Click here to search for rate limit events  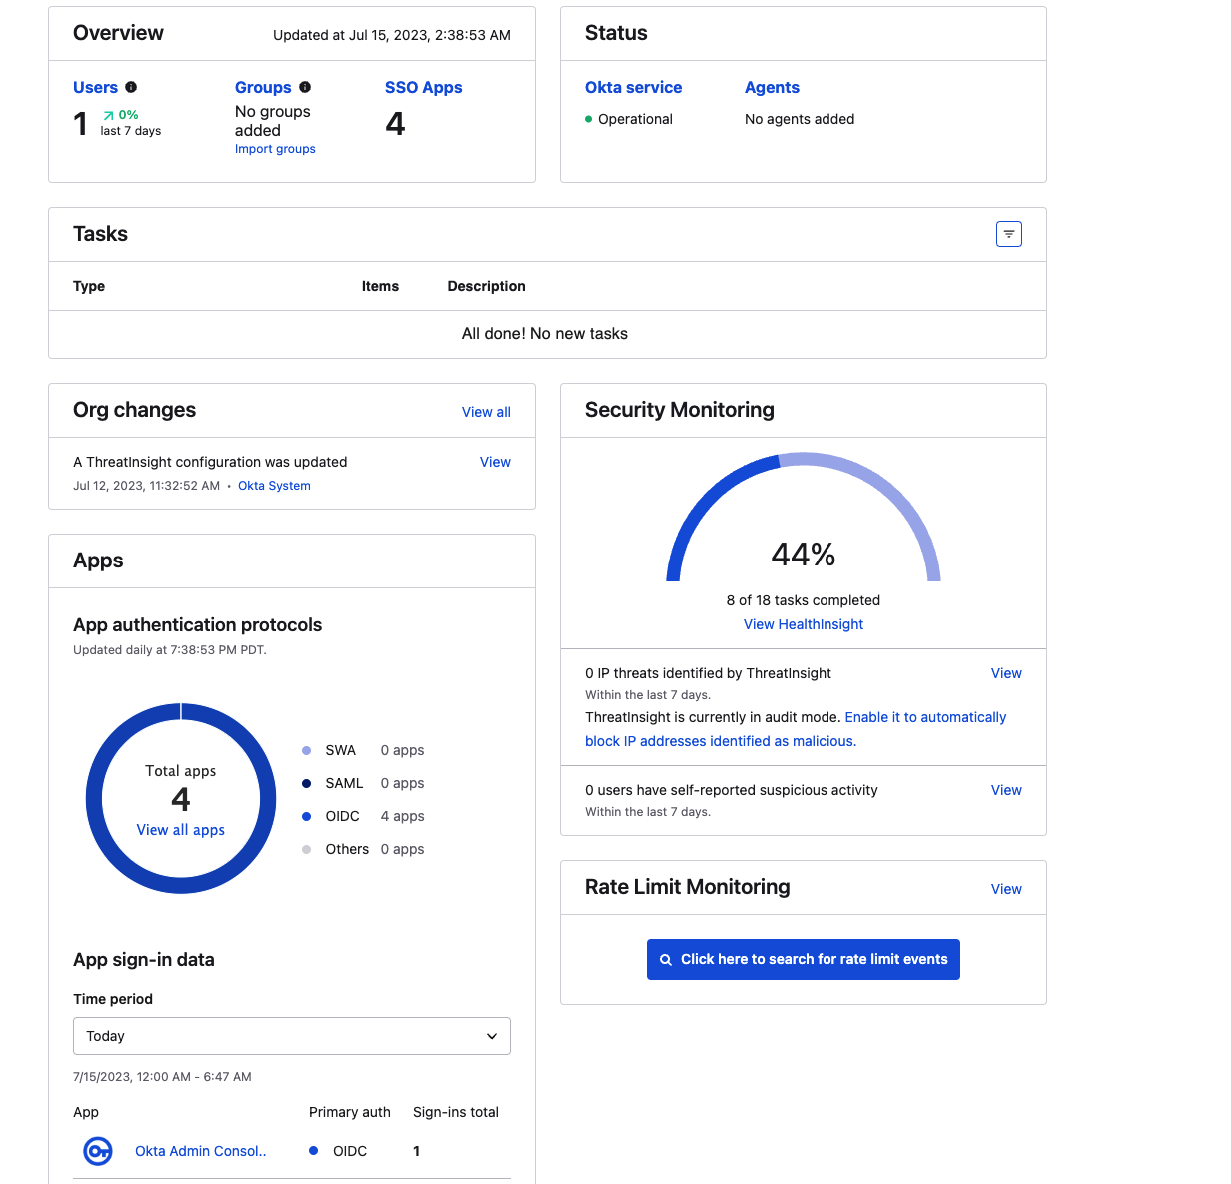[x=803, y=959]
